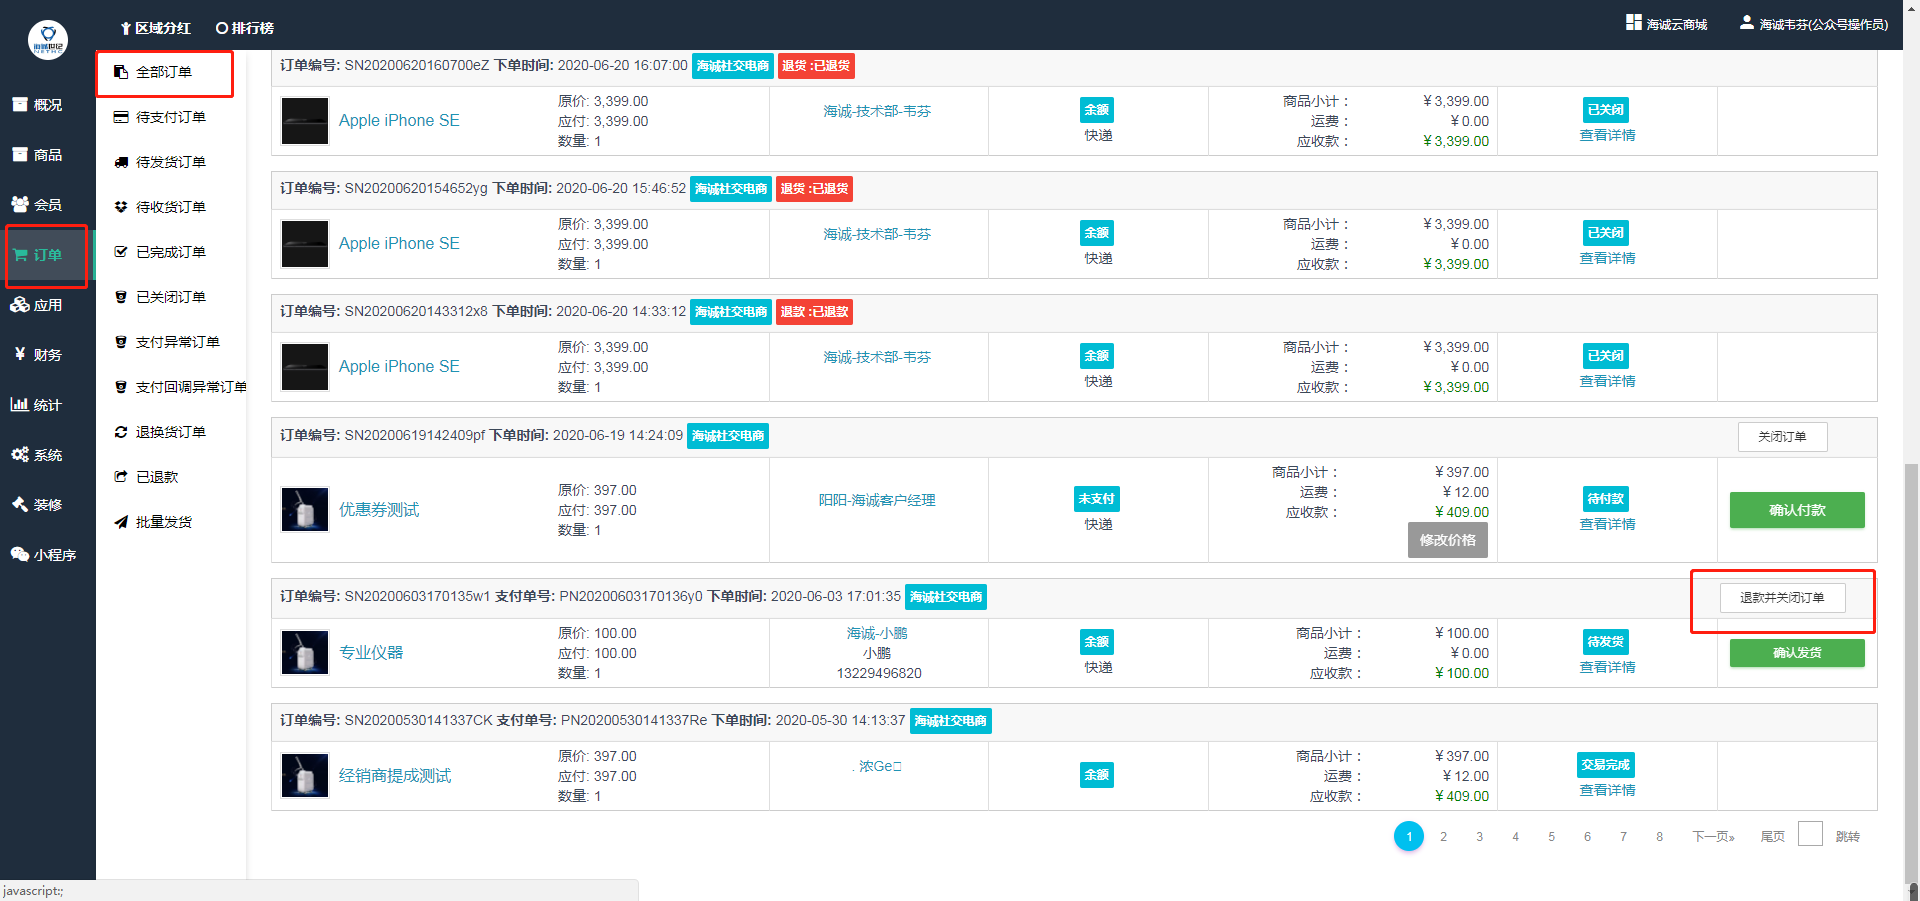Screen dimensions: 1920x901
Task: Open the 排行榜 top menu
Action: [x=245, y=28]
